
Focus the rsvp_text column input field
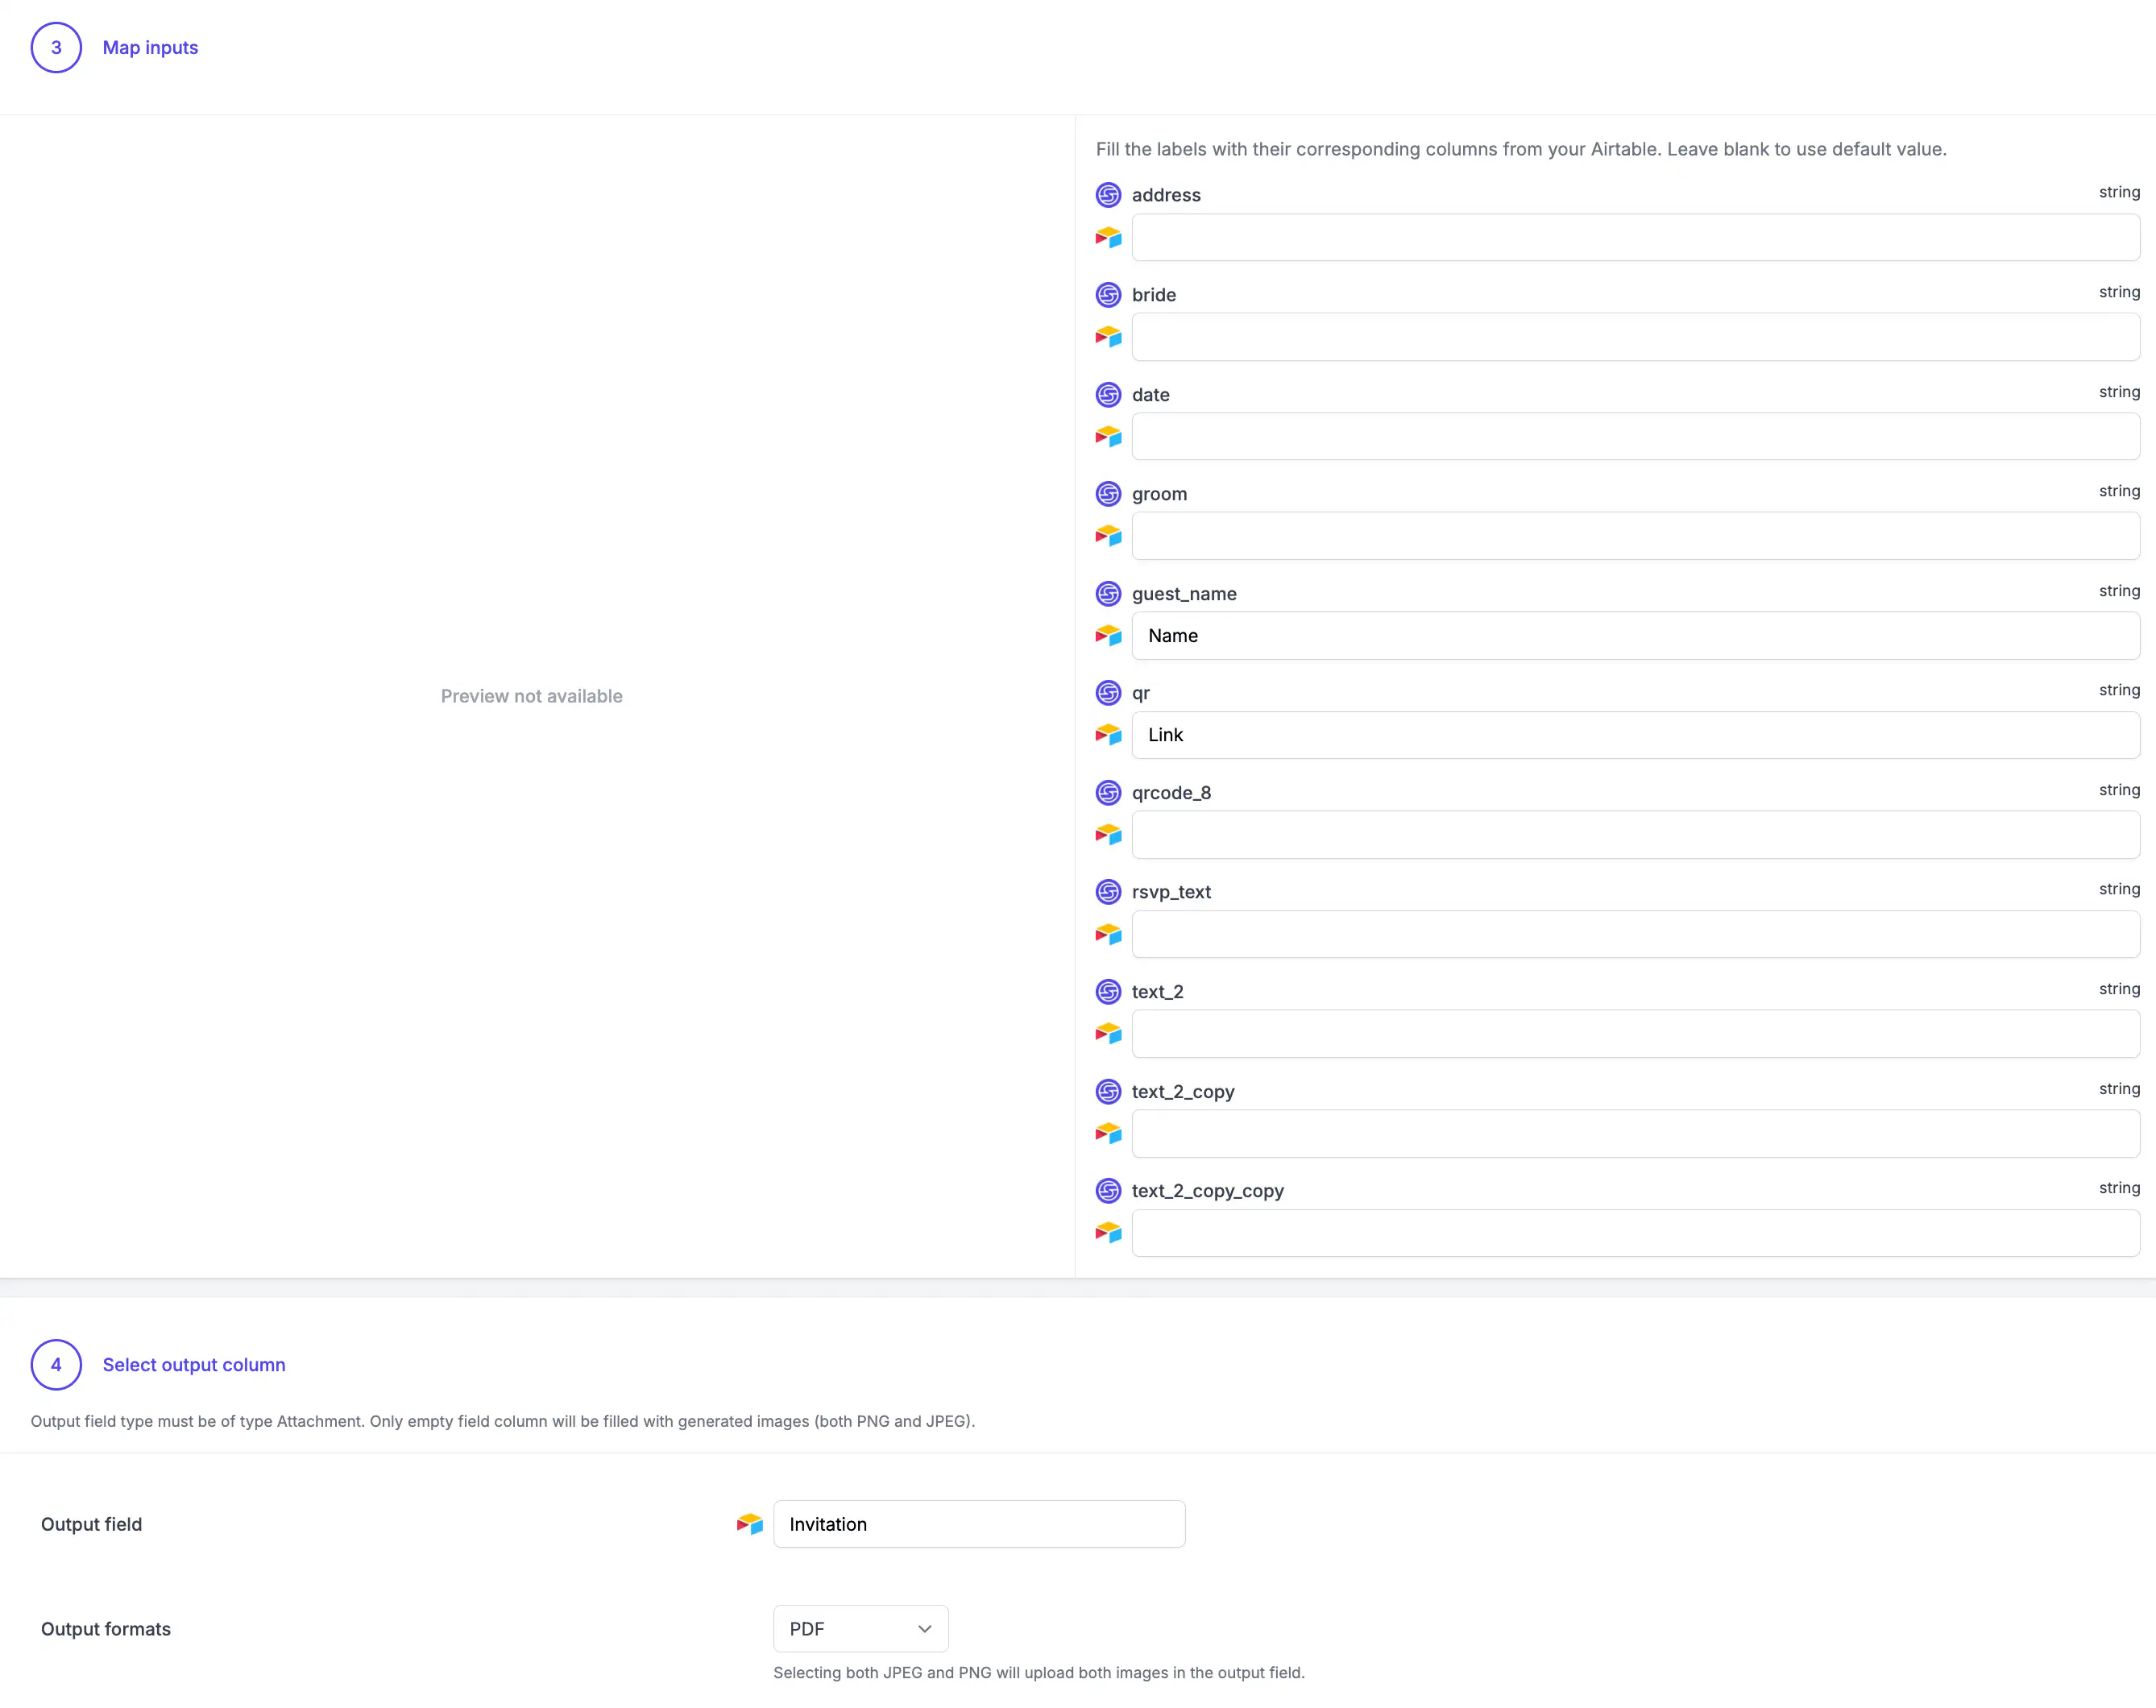click(1635, 935)
